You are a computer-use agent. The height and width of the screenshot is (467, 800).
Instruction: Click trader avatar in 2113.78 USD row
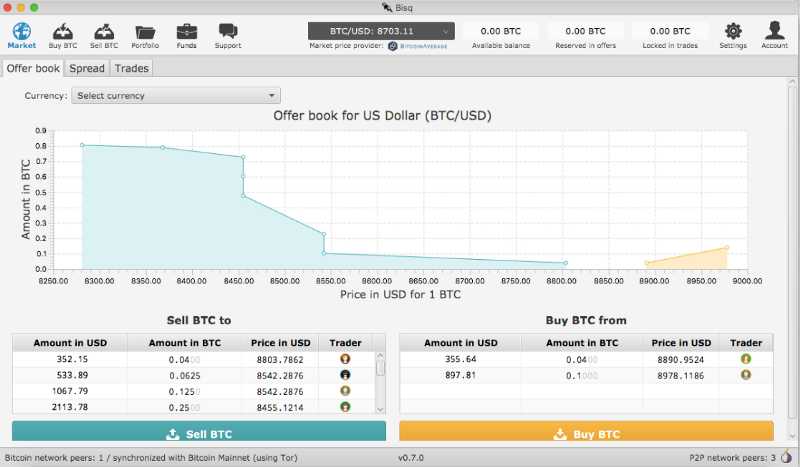click(x=345, y=407)
